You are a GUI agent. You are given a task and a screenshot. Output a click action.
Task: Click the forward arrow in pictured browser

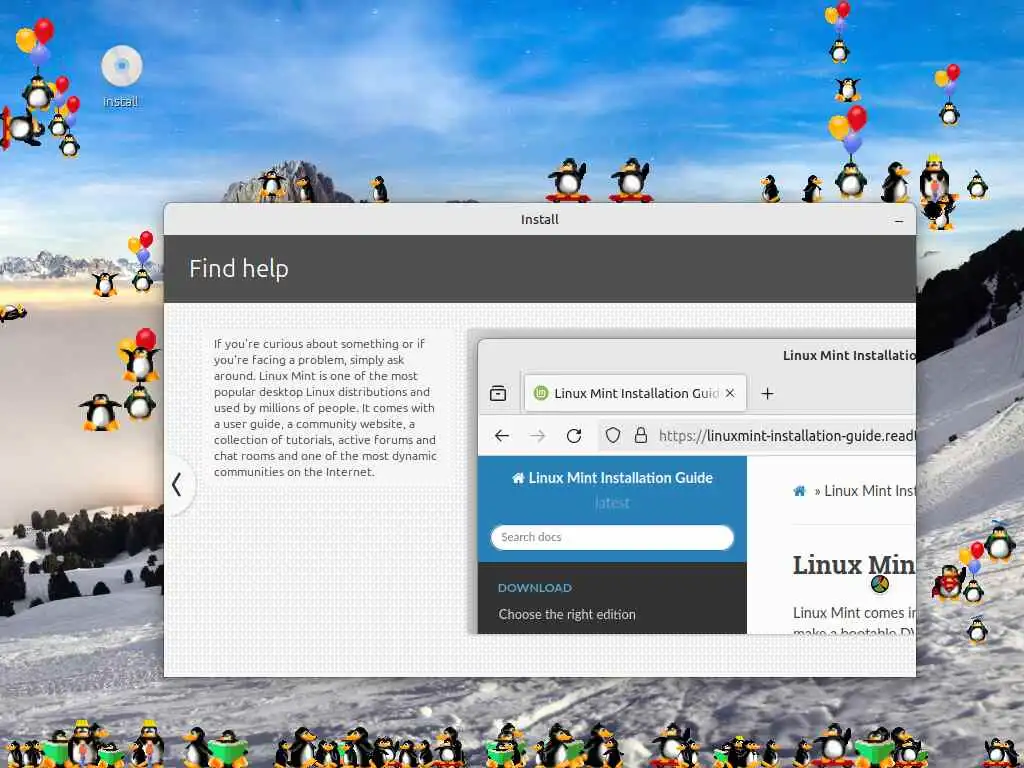[x=537, y=436]
